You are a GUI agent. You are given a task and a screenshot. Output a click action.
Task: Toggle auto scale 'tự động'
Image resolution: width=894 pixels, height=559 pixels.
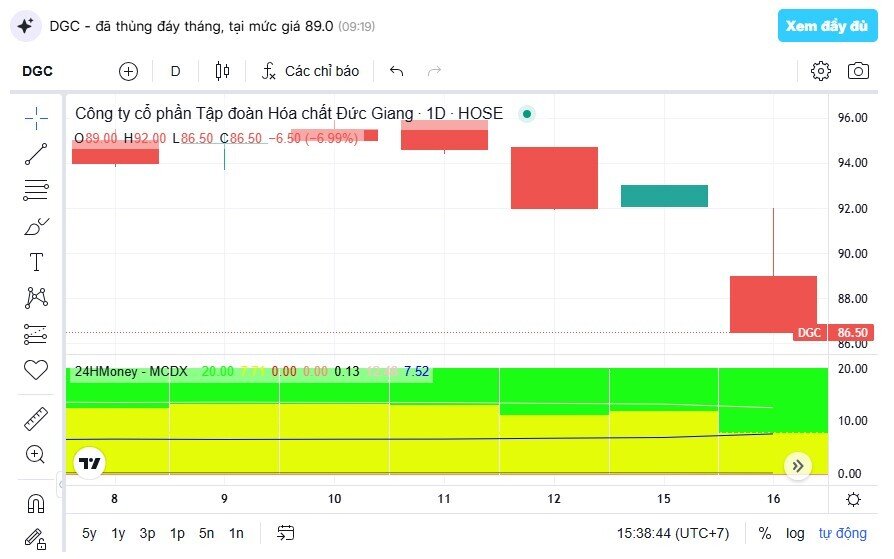pyautogui.click(x=842, y=533)
